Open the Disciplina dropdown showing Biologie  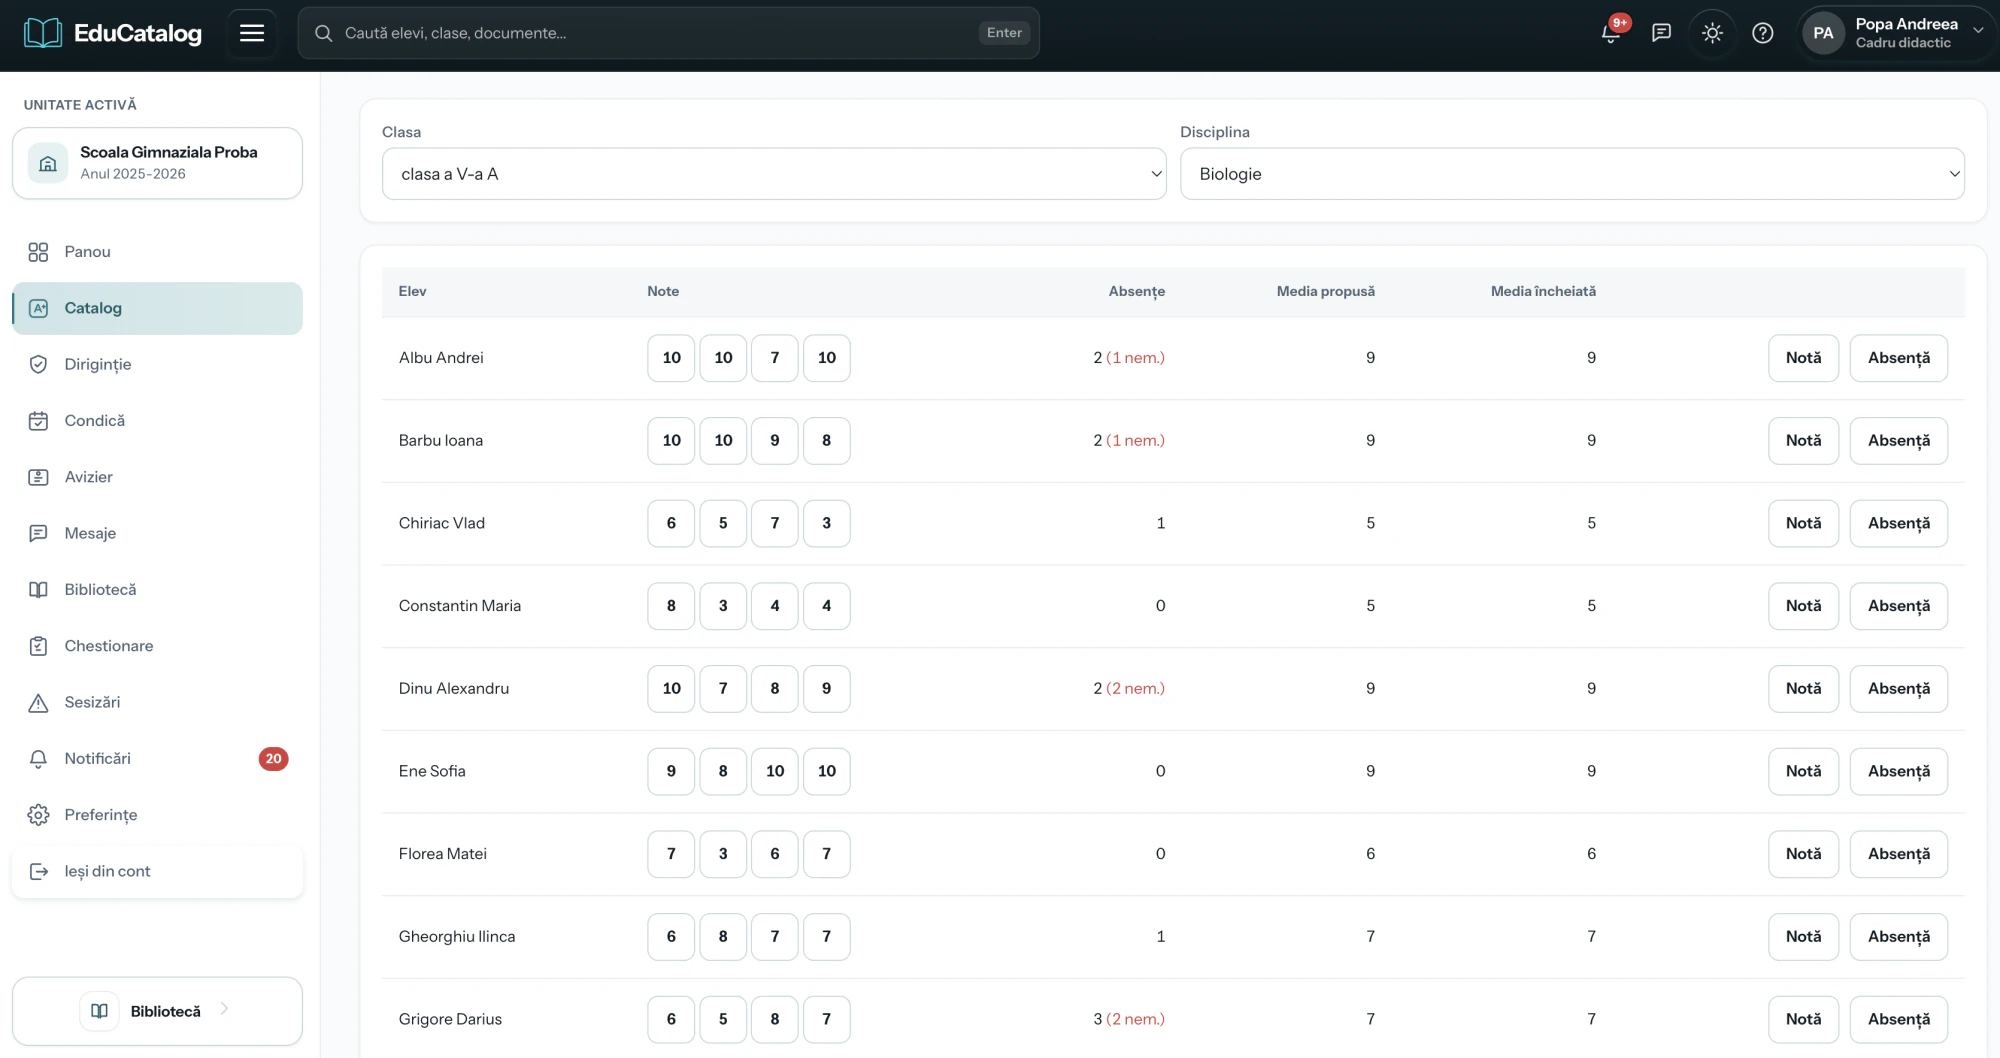(x=1572, y=174)
